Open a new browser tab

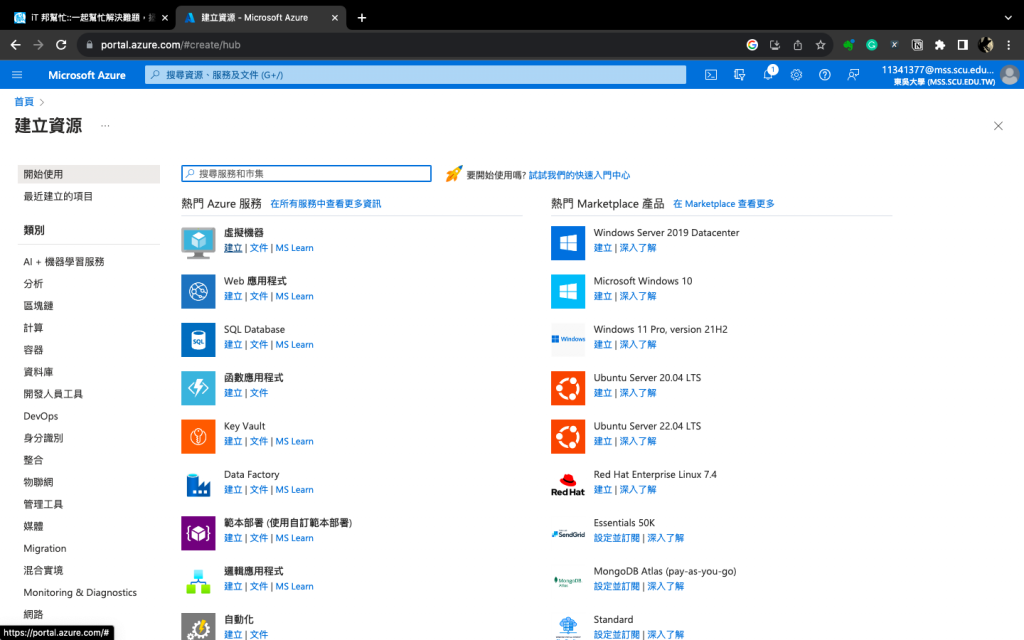tap(362, 18)
